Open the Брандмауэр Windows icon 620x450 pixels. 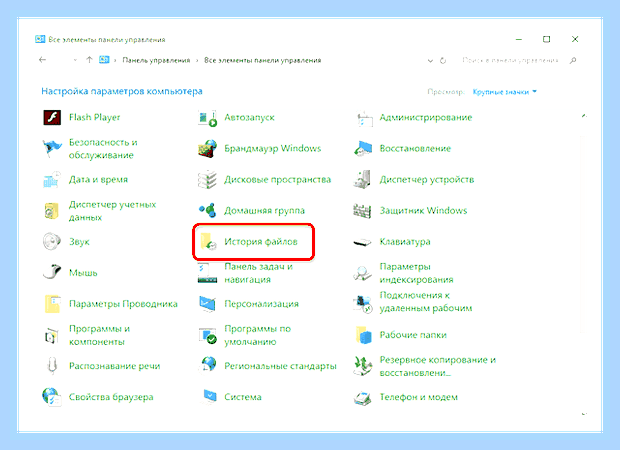click(x=208, y=149)
